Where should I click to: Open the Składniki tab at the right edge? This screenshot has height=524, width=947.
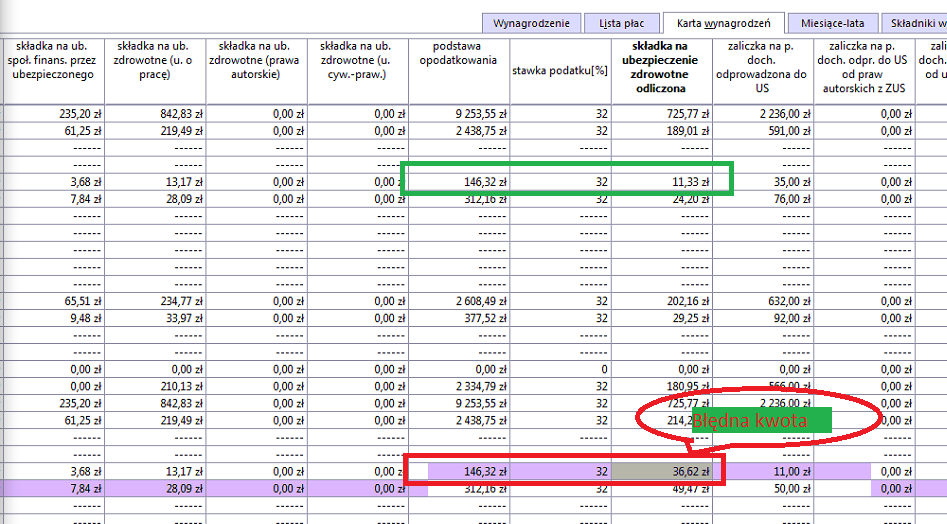(x=914, y=24)
